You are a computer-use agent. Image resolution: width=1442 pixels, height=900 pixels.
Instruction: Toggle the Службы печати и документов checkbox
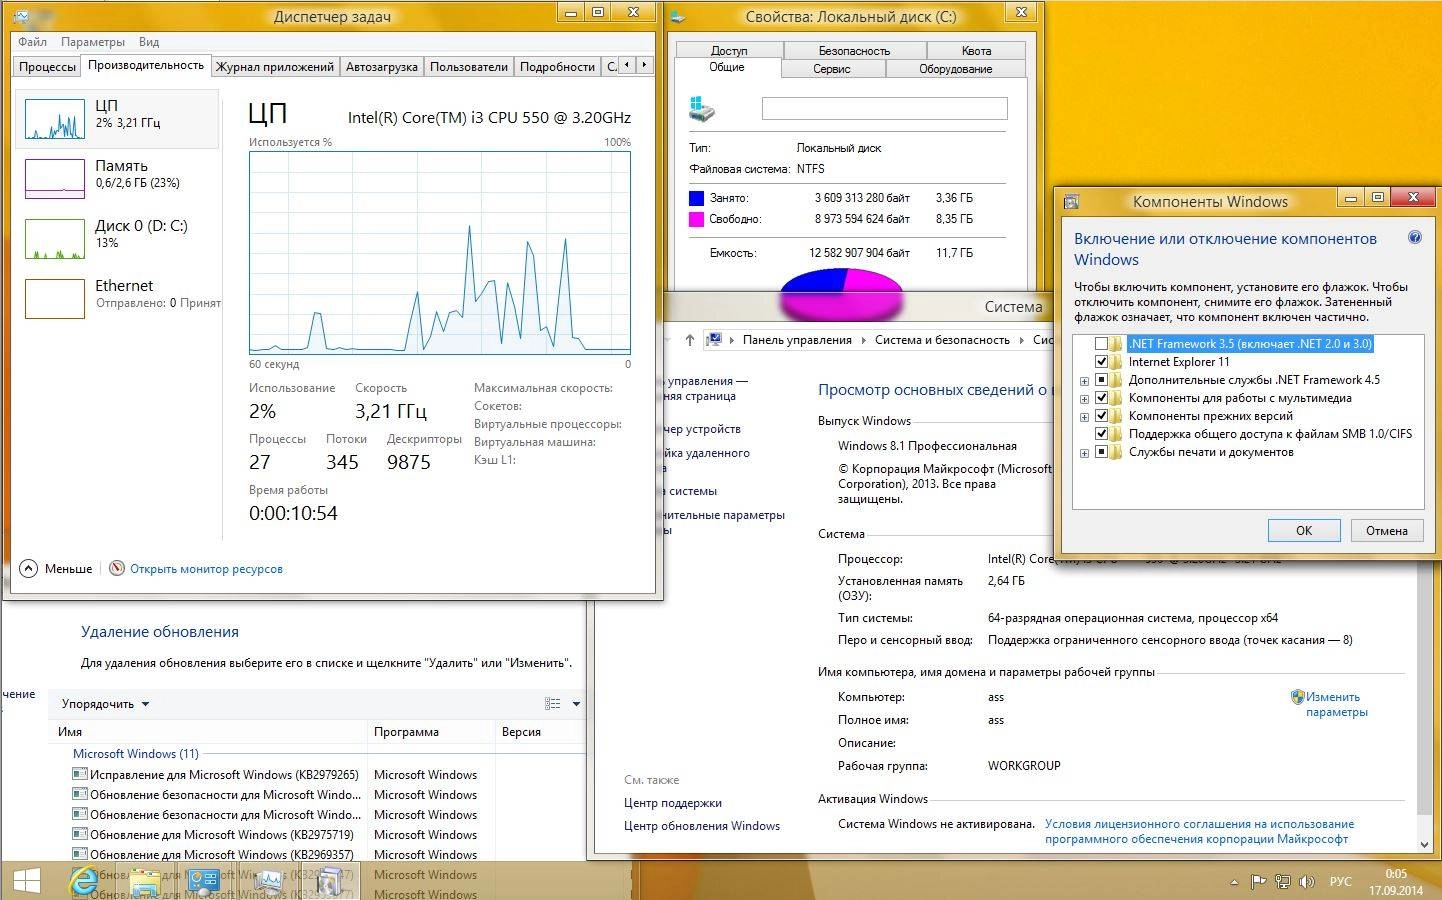(1101, 452)
